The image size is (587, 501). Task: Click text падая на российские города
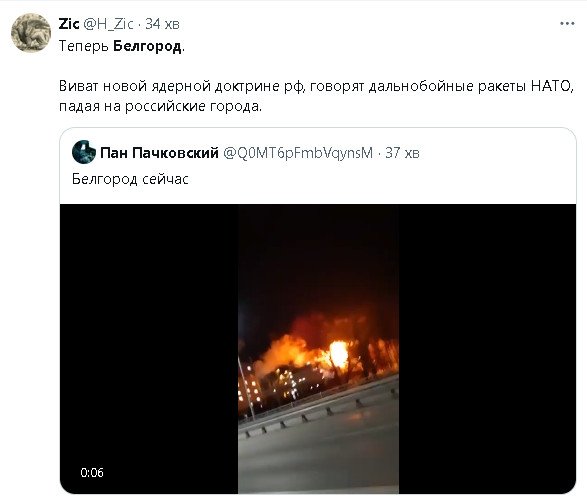pyautogui.click(x=160, y=107)
